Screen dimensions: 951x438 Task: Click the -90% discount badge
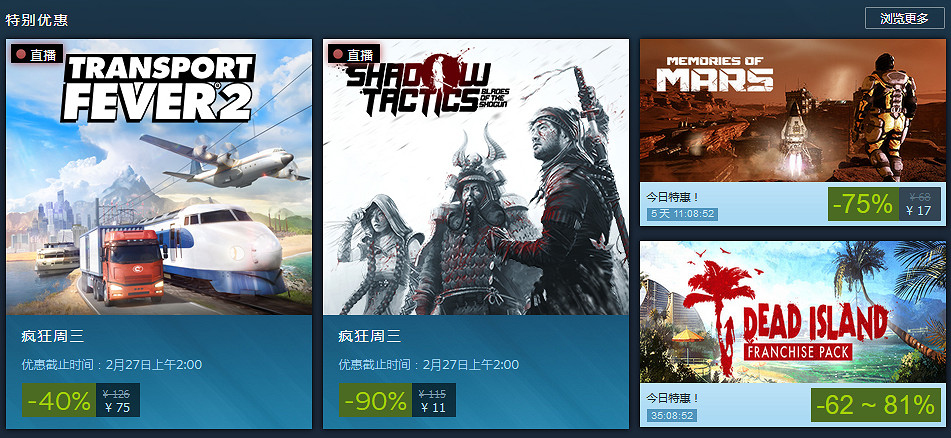click(x=375, y=400)
